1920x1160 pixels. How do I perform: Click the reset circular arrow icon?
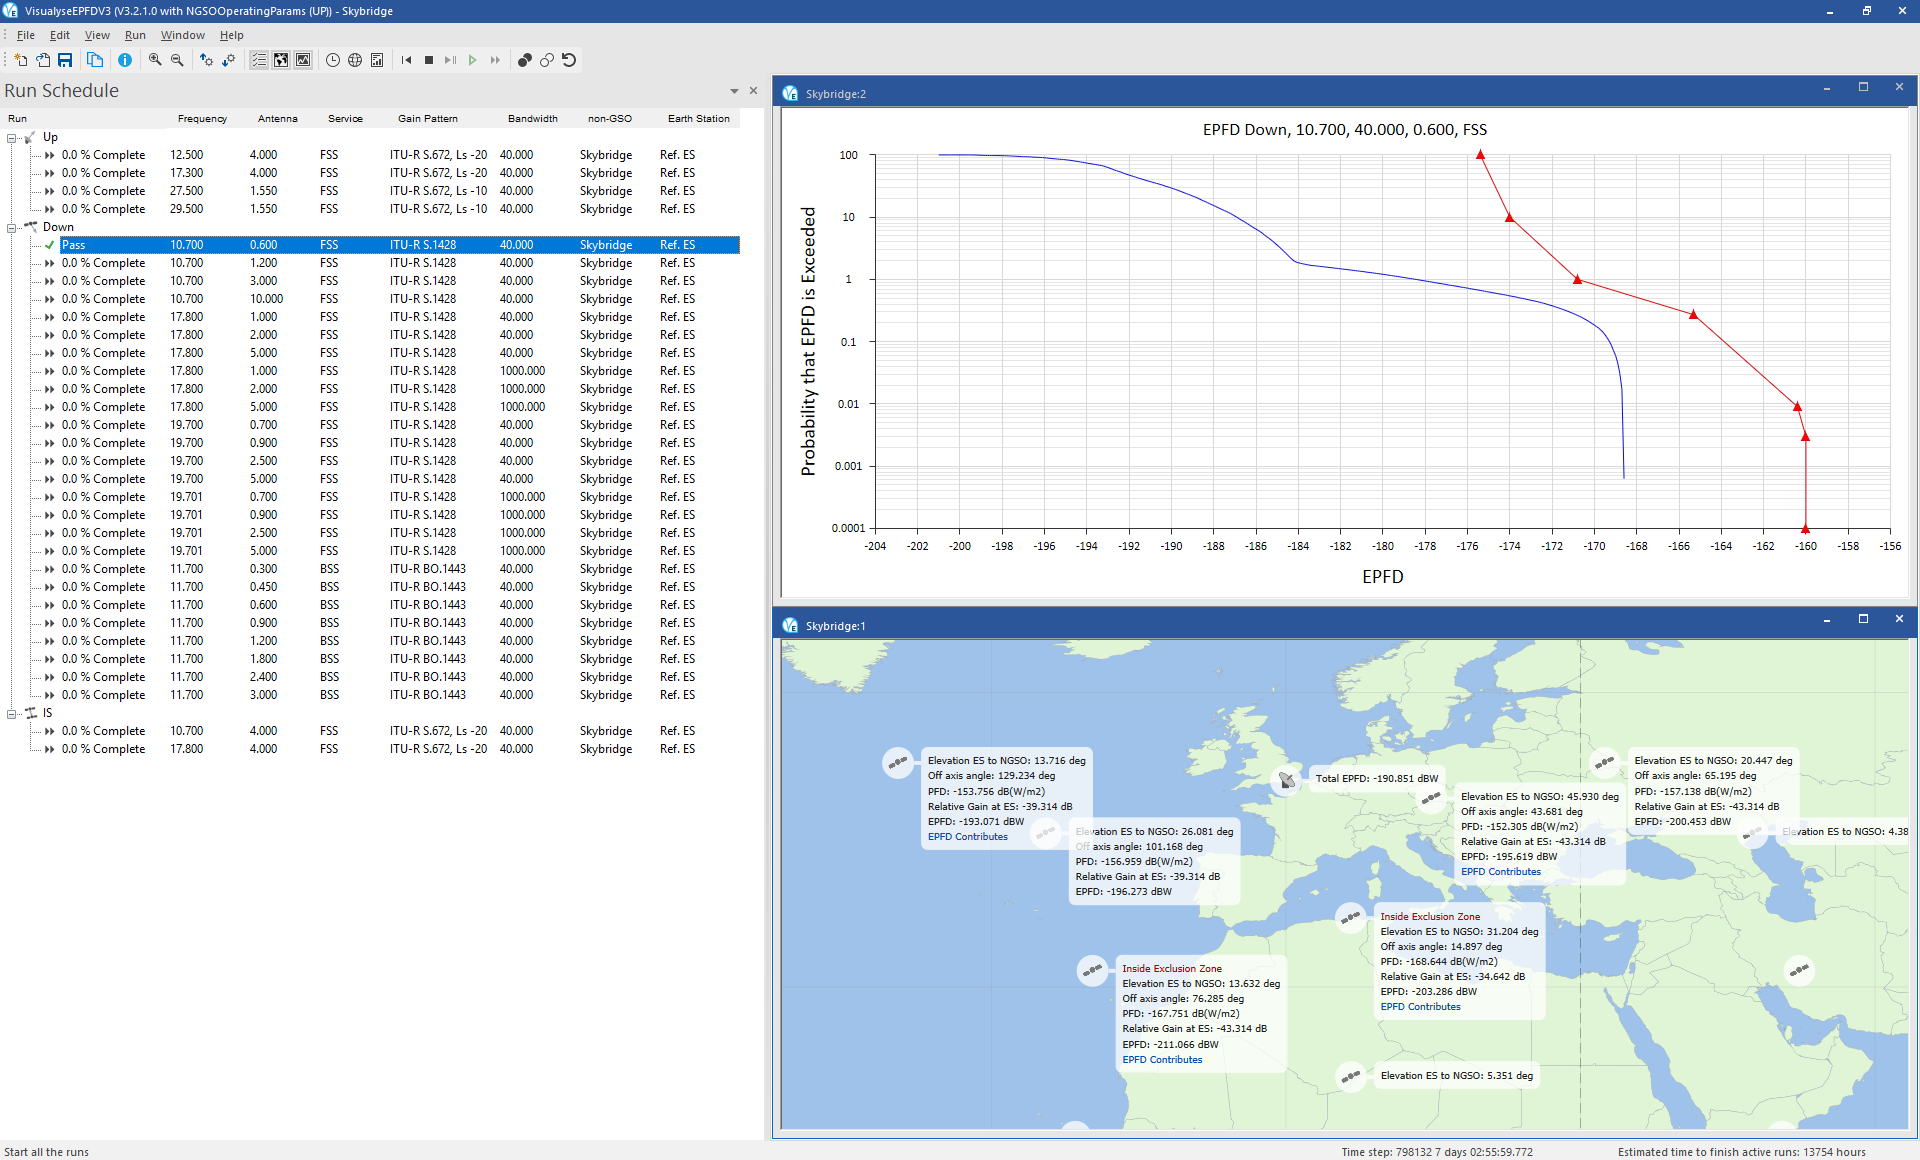(569, 60)
